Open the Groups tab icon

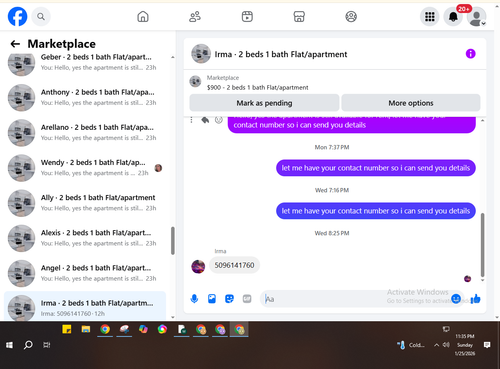[351, 16]
